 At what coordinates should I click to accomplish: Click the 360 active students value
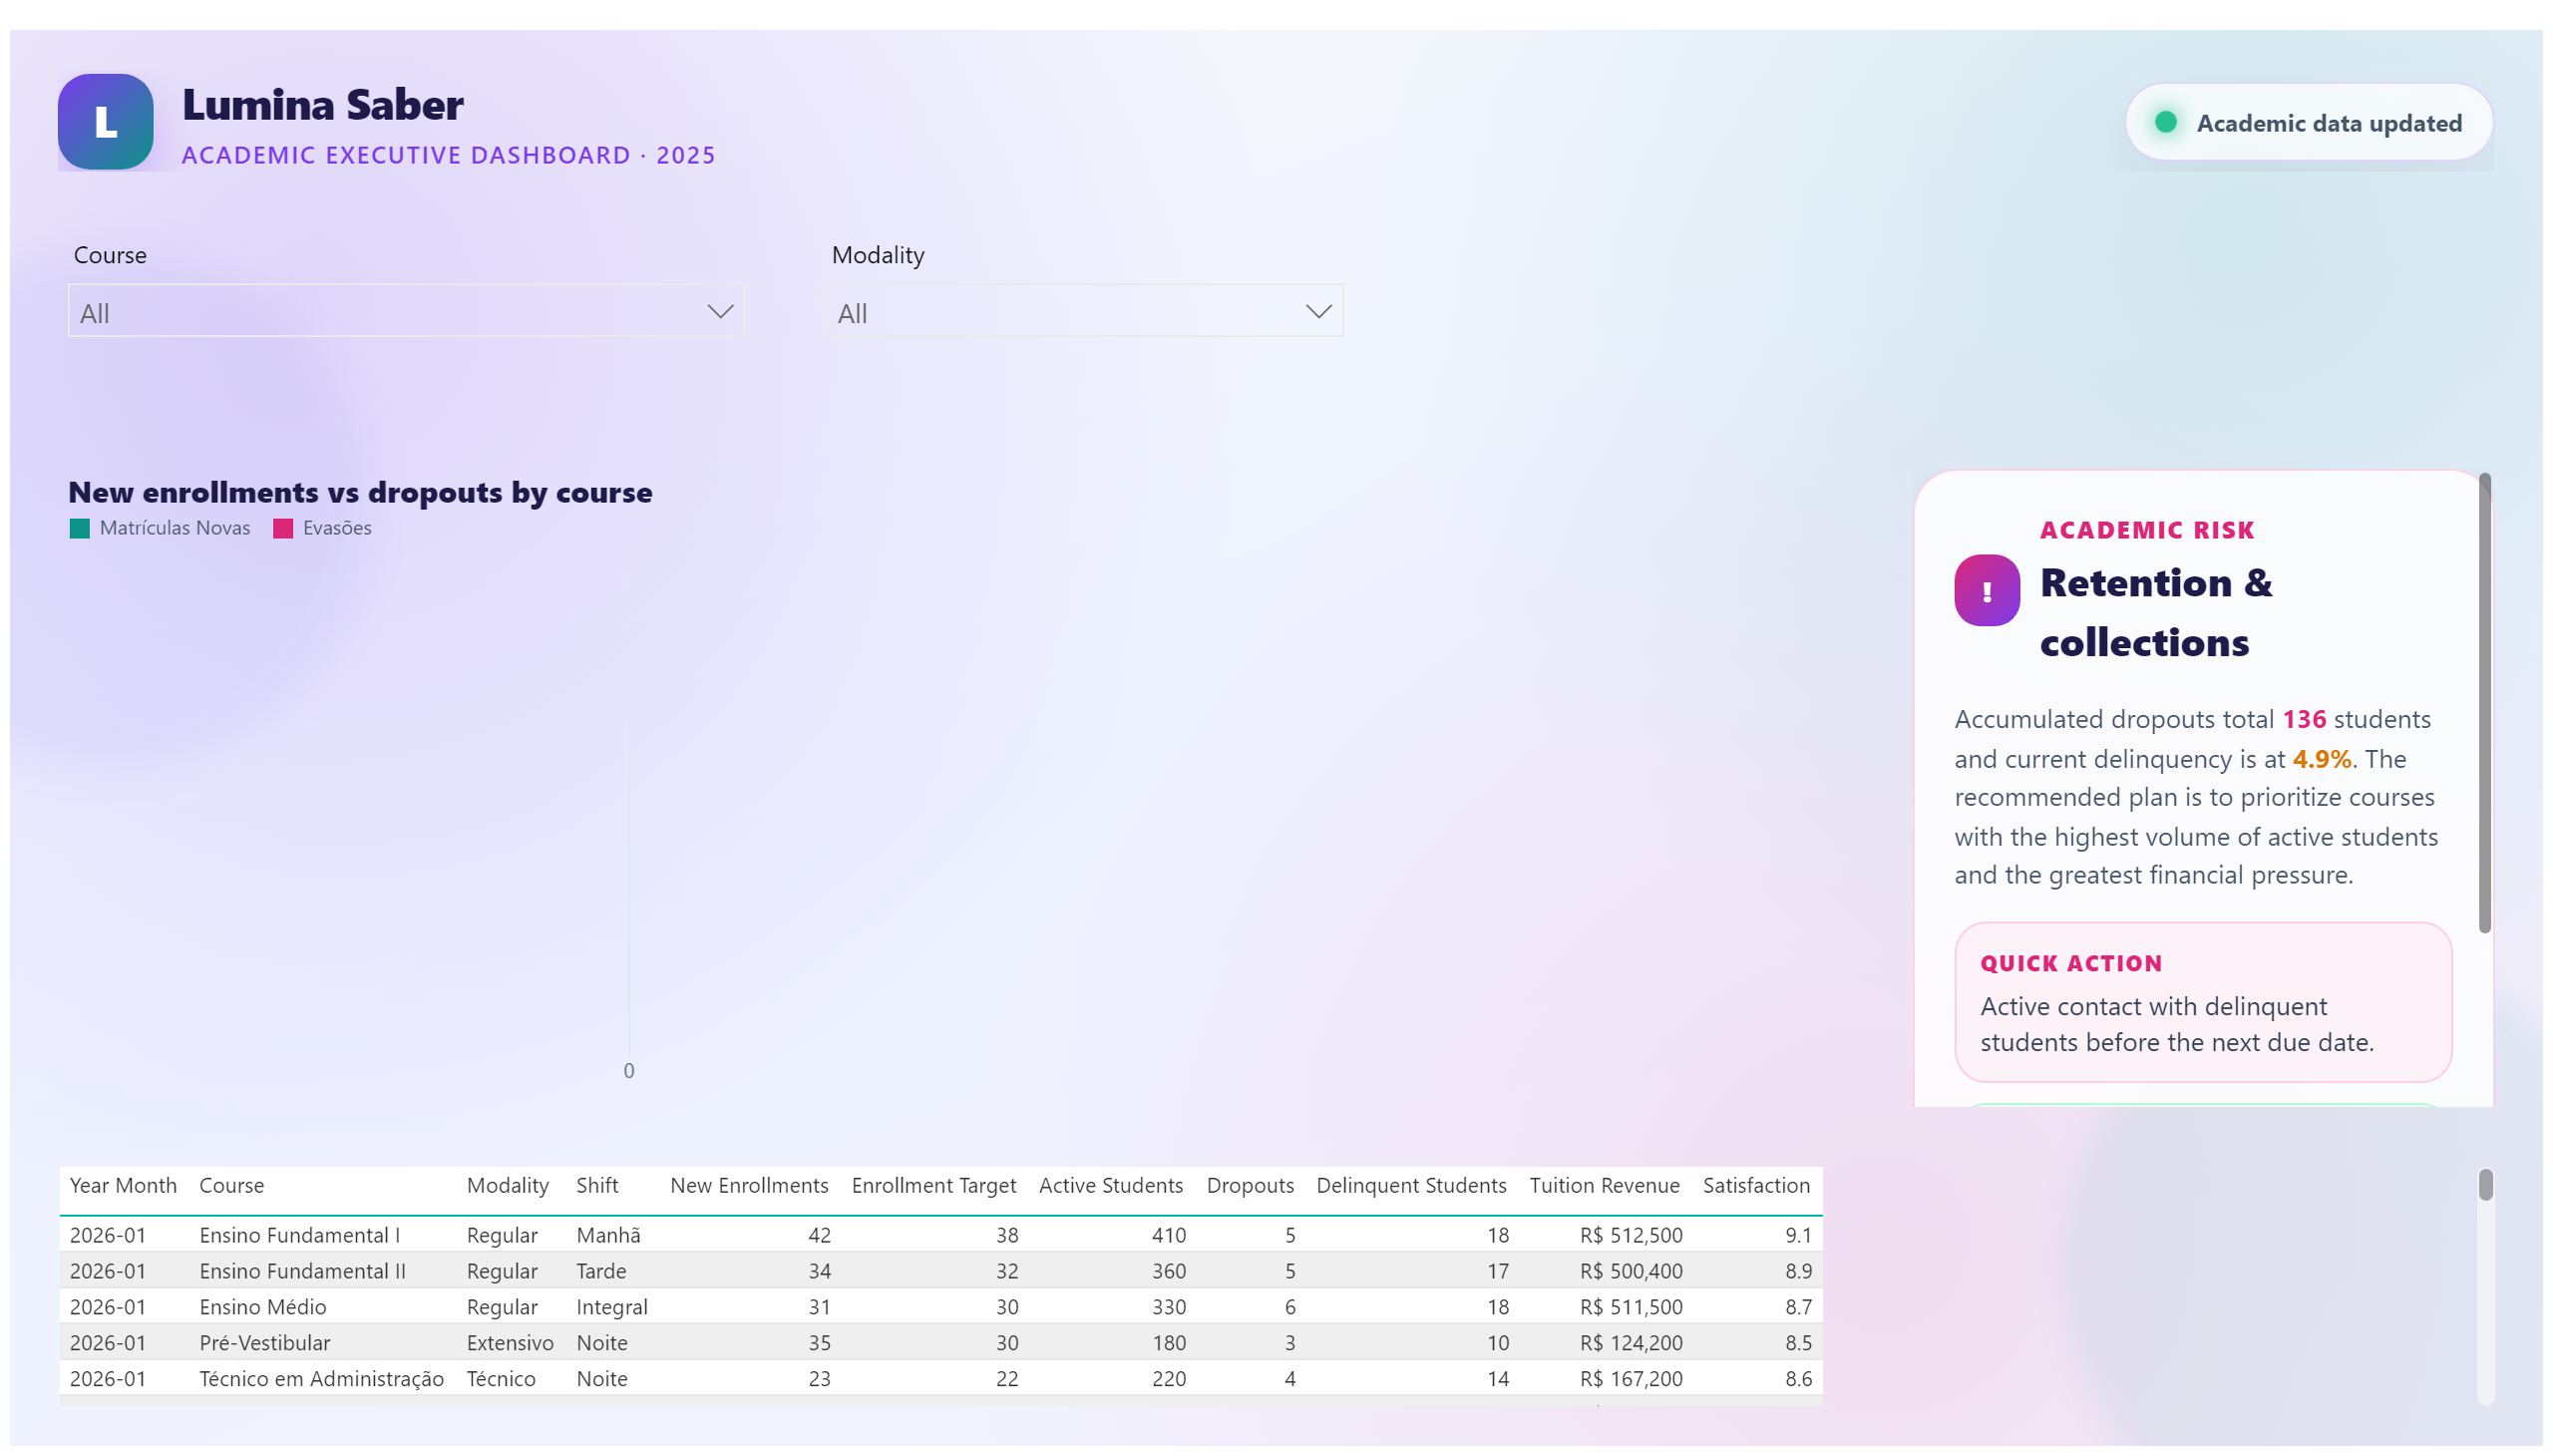pyautogui.click(x=1168, y=1271)
